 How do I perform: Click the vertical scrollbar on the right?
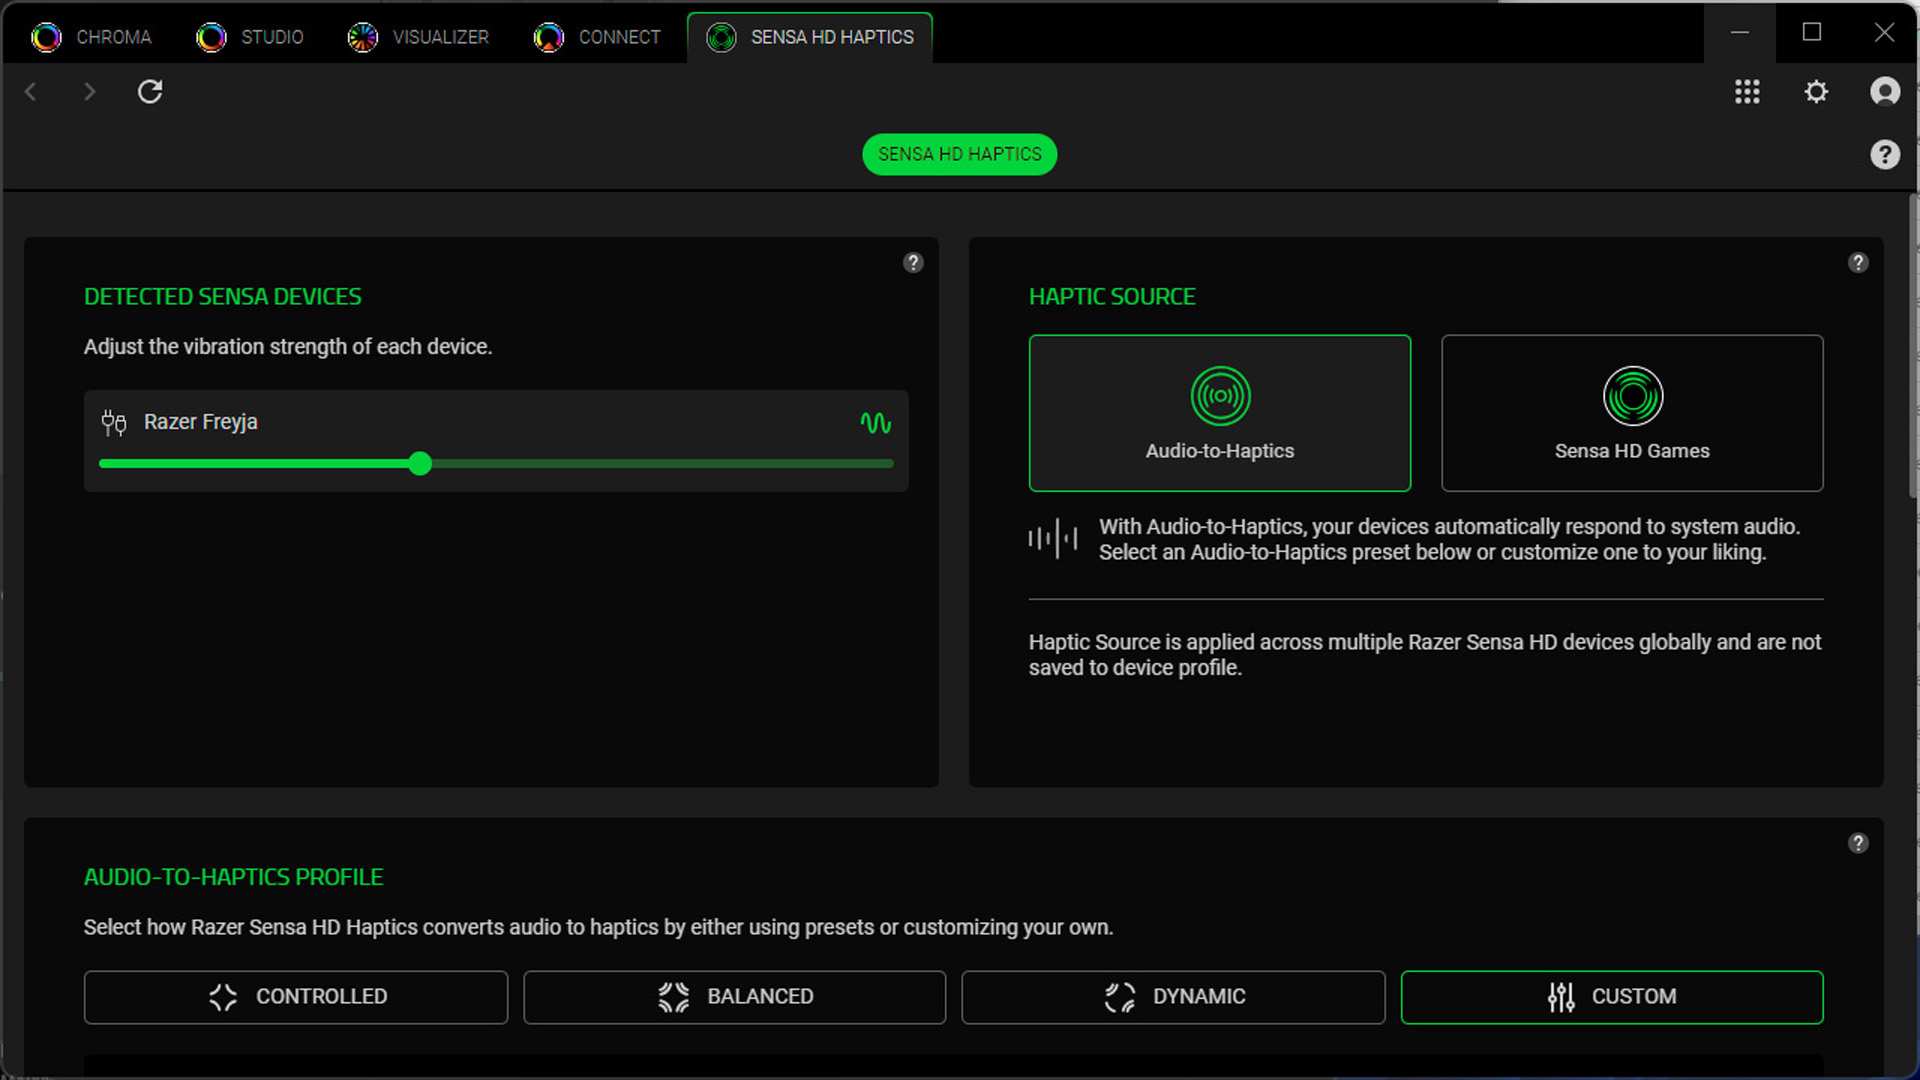click(1914, 345)
